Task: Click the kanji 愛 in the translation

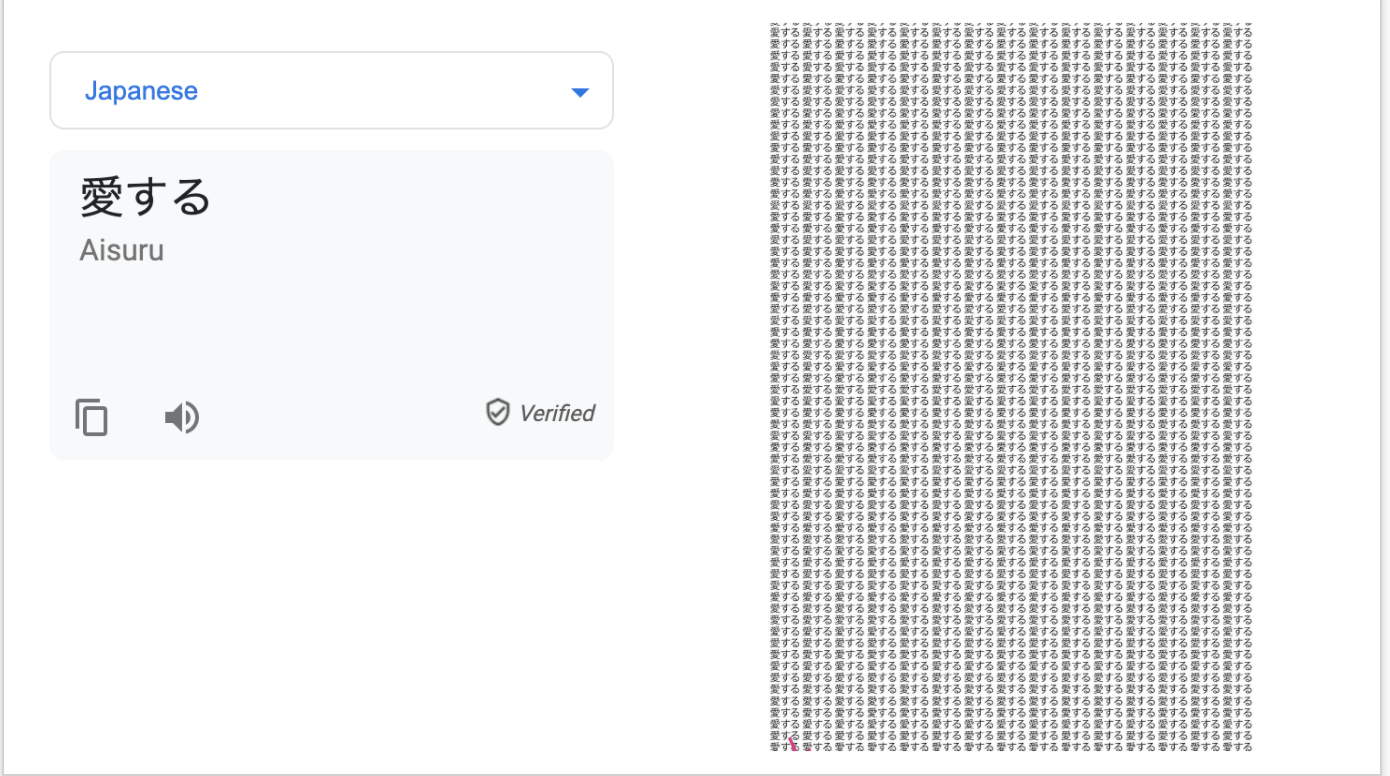Action: pyautogui.click(x=101, y=196)
